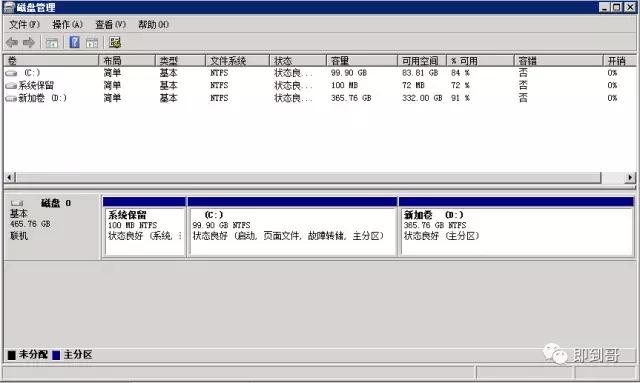
Task: Click the show/hide console tree icon
Action: tap(52, 42)
